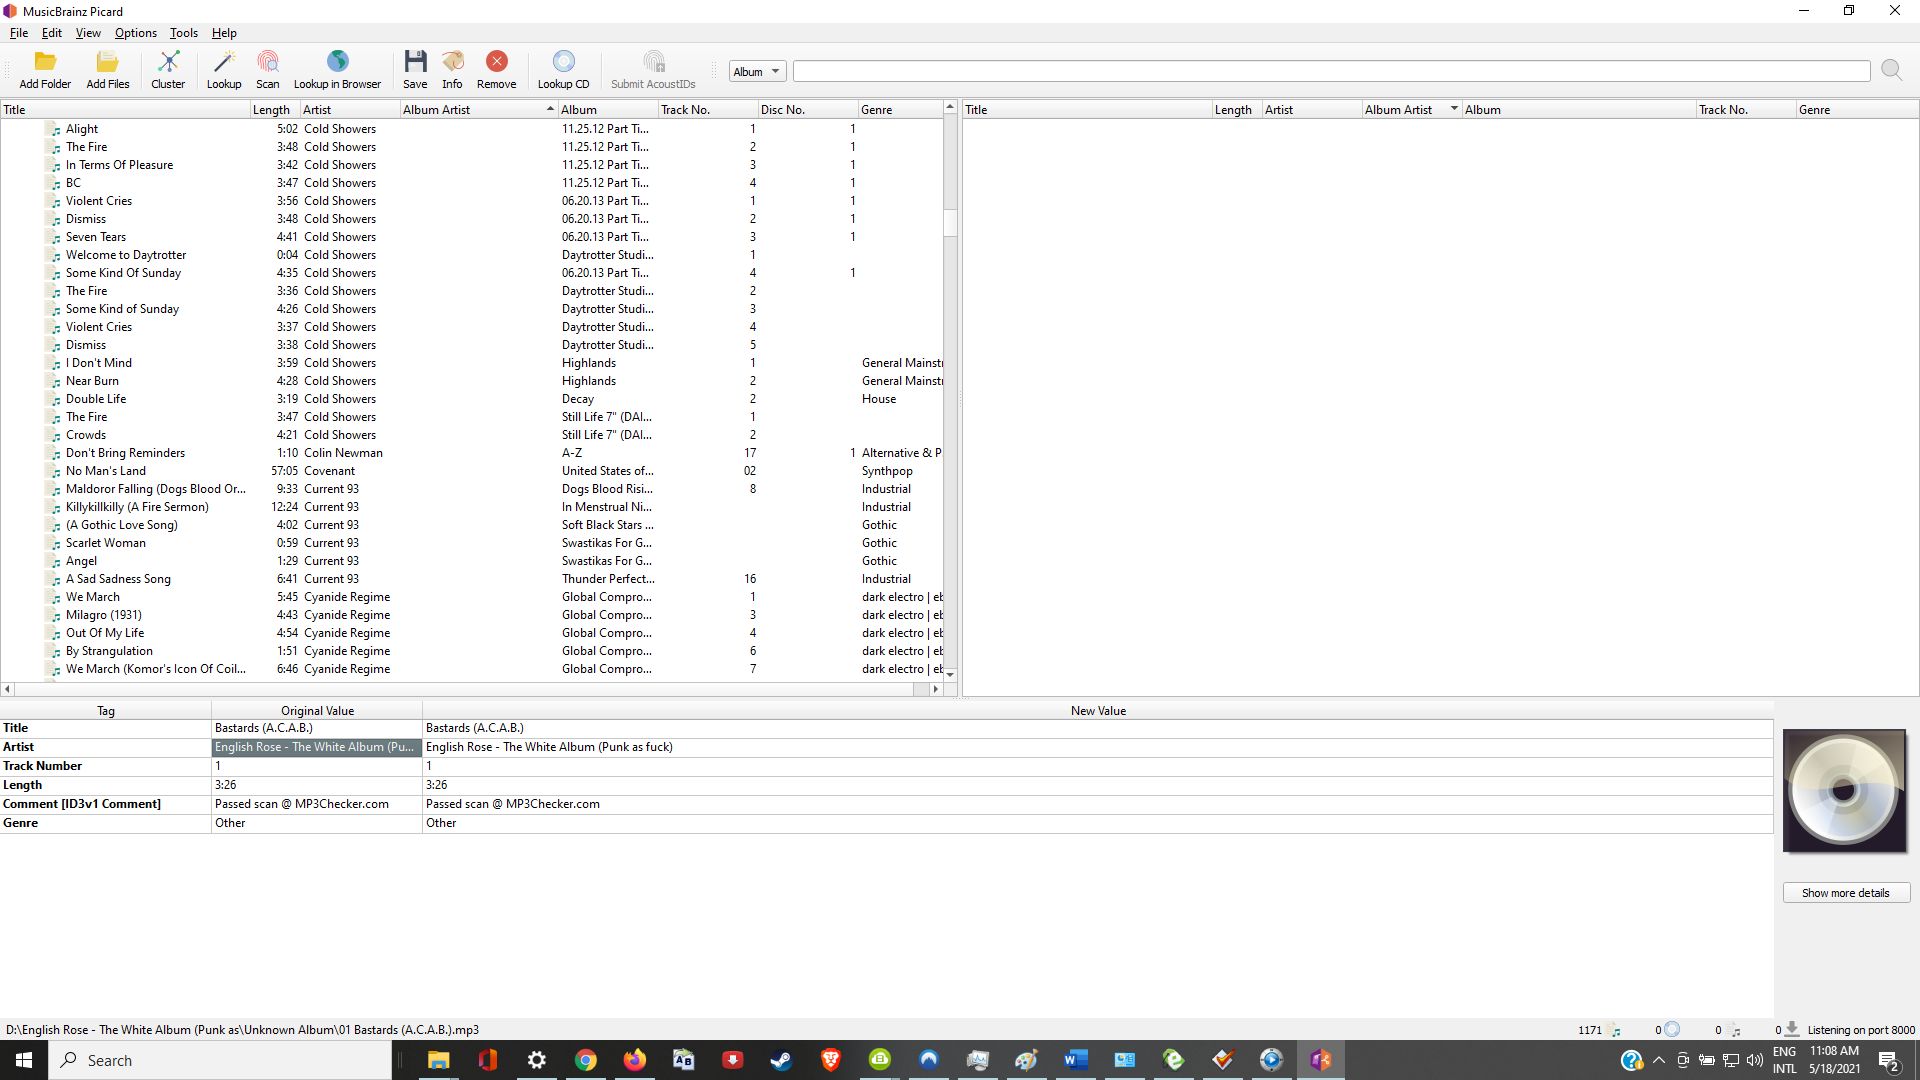Open Firefox from the taskbar

[635, 1060]
